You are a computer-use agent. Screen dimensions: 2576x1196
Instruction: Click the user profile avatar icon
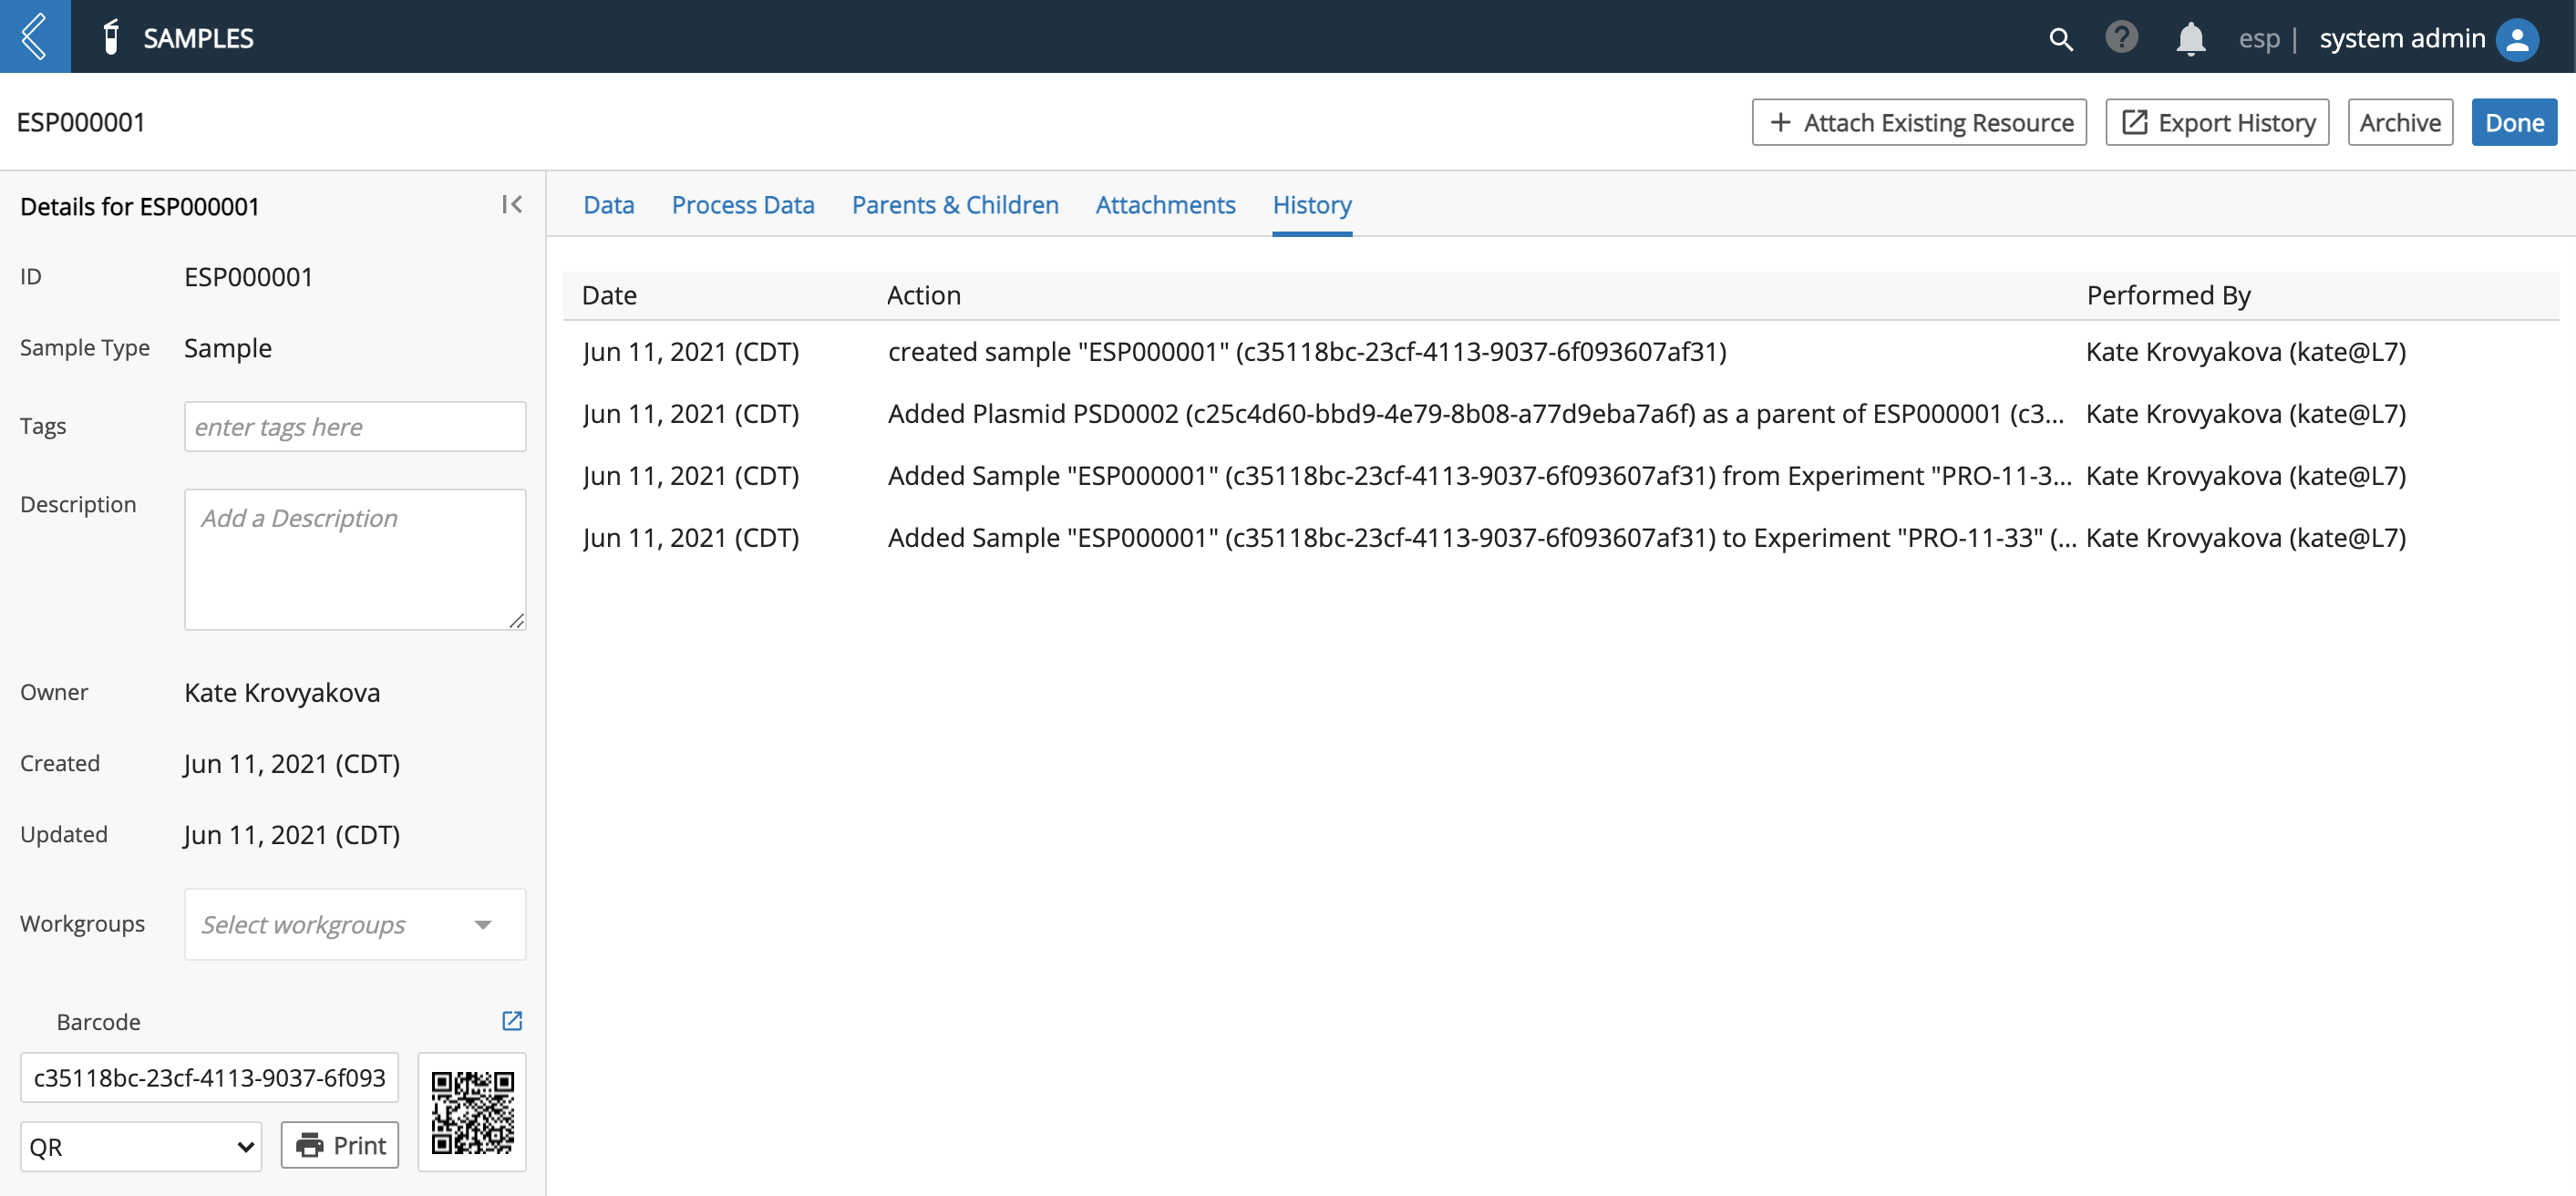tap(2517, 38)
